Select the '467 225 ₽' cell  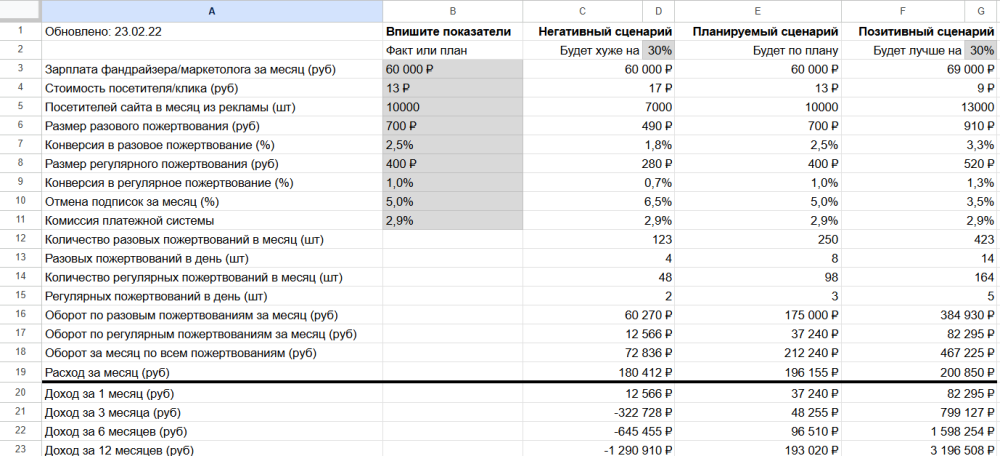tap(920, 353)
